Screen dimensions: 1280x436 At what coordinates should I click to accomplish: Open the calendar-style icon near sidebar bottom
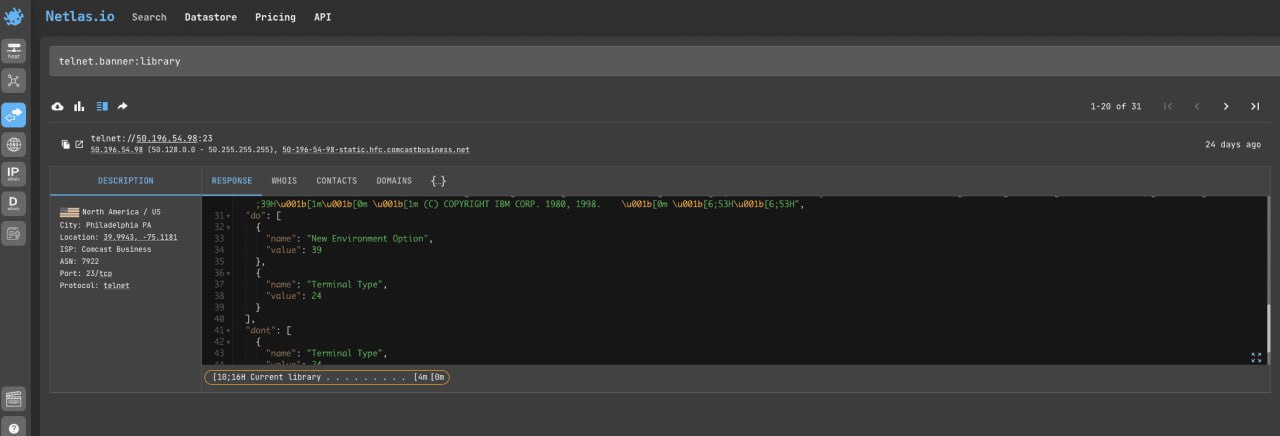tap(14, 399)
